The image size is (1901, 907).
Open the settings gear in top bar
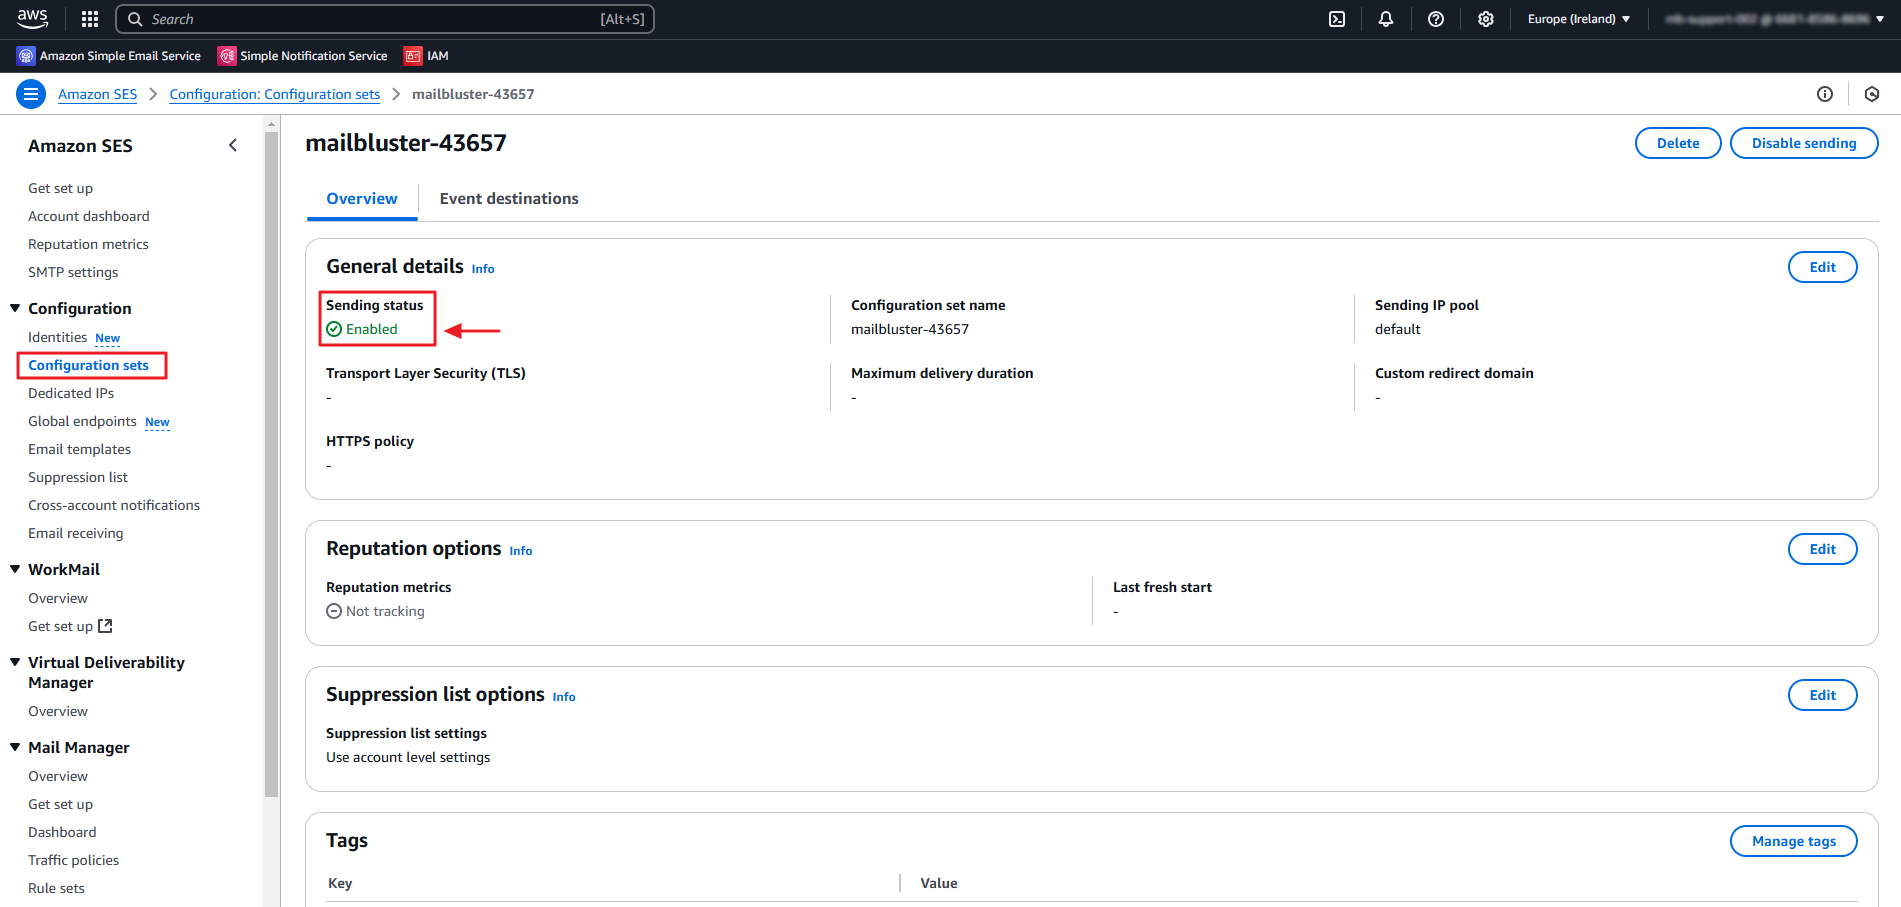[1486, 19]
